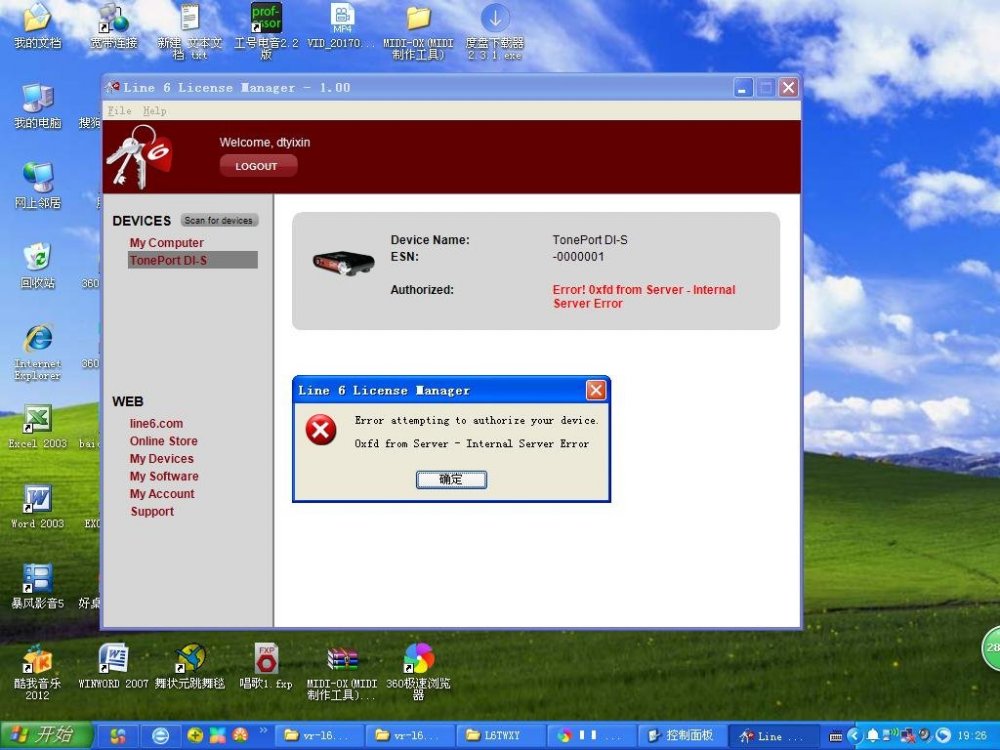Click the LOGOUT button
Image resolution: width=1000 pixels, height=750 pixels.
[x=257, y=166]
